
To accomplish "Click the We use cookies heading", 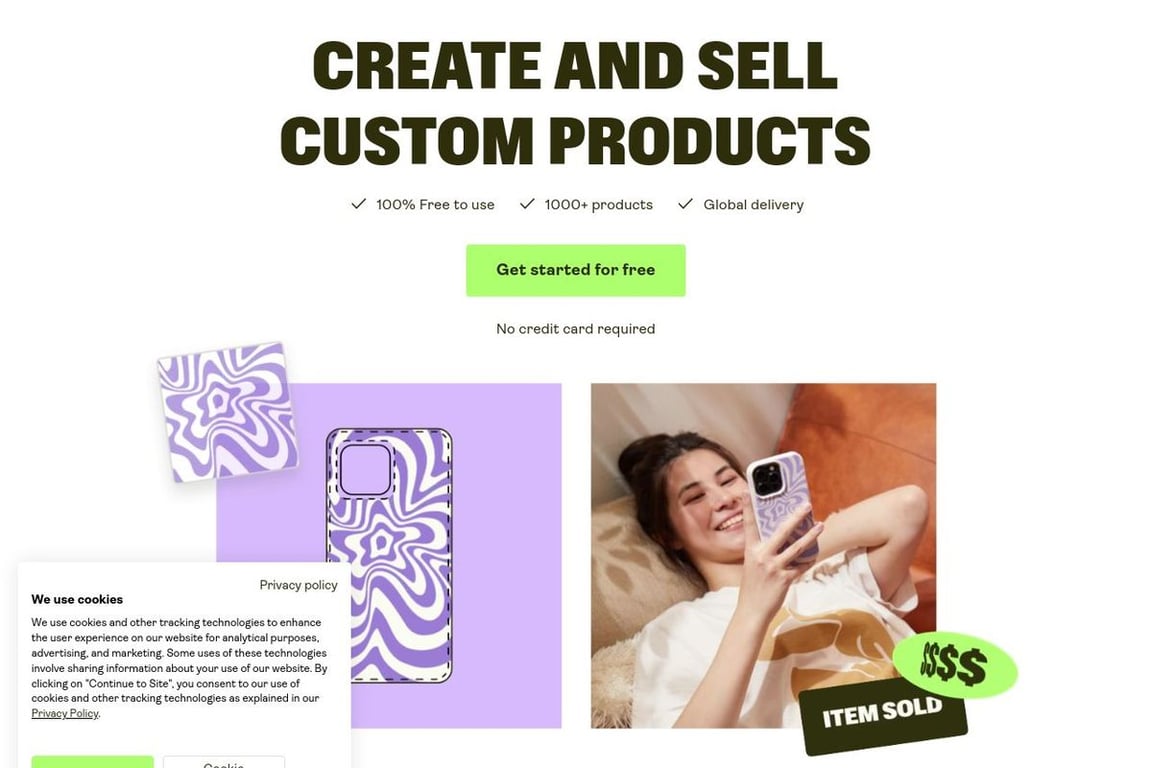I will pos(77,599).
